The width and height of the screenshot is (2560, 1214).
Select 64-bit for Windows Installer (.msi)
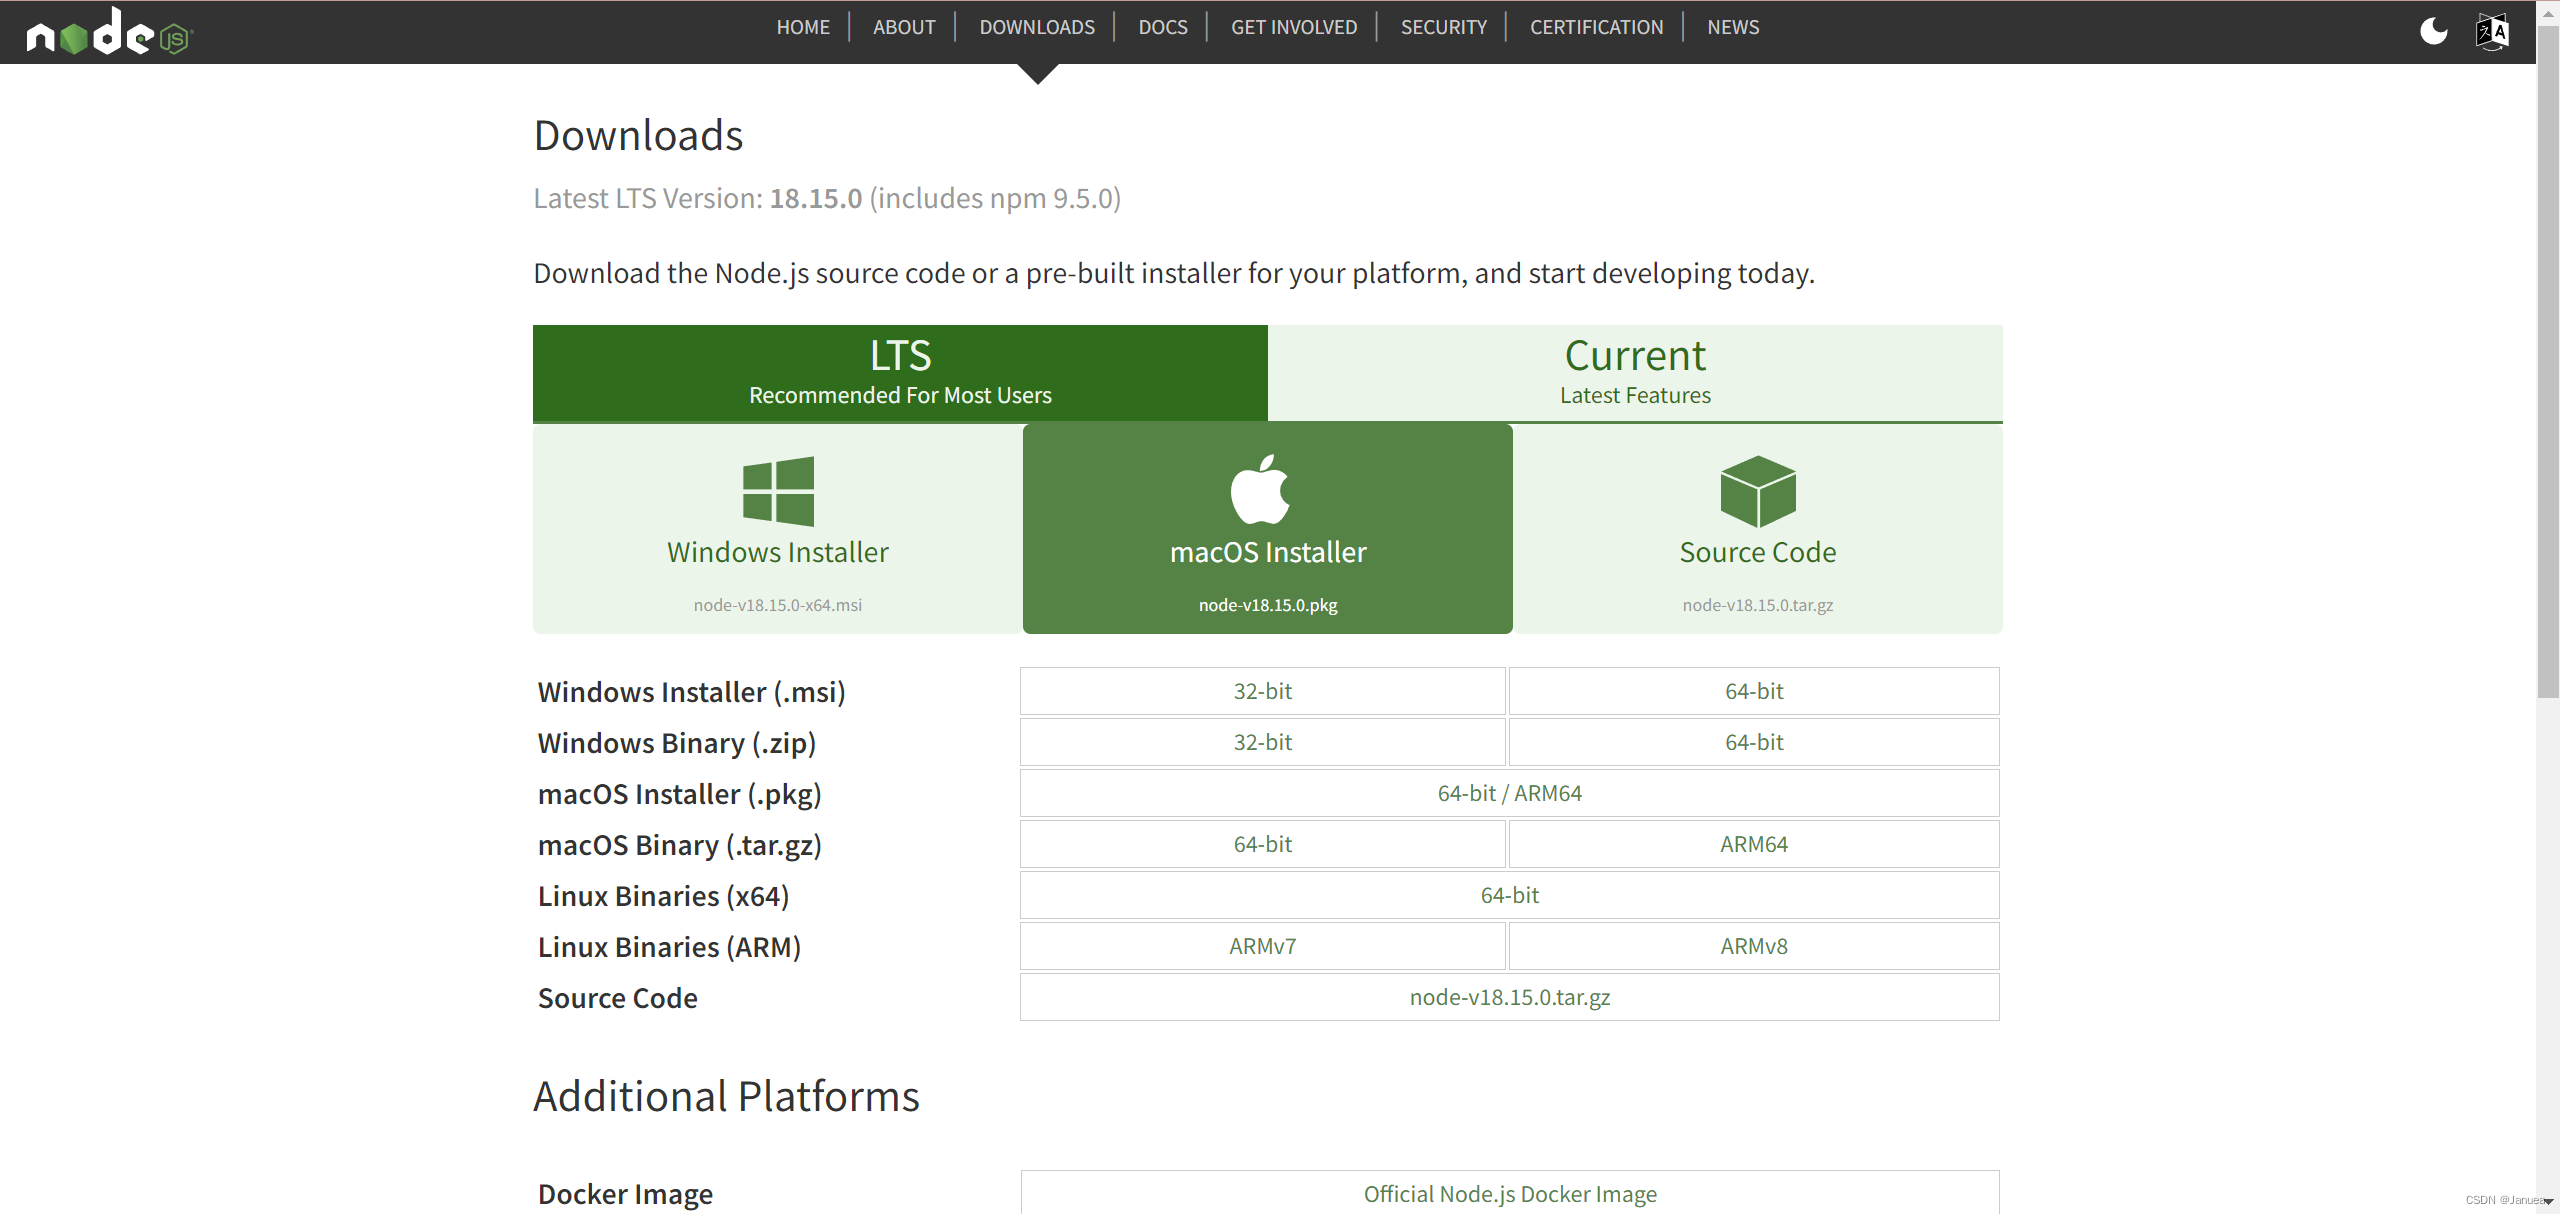pos(1754,691)
